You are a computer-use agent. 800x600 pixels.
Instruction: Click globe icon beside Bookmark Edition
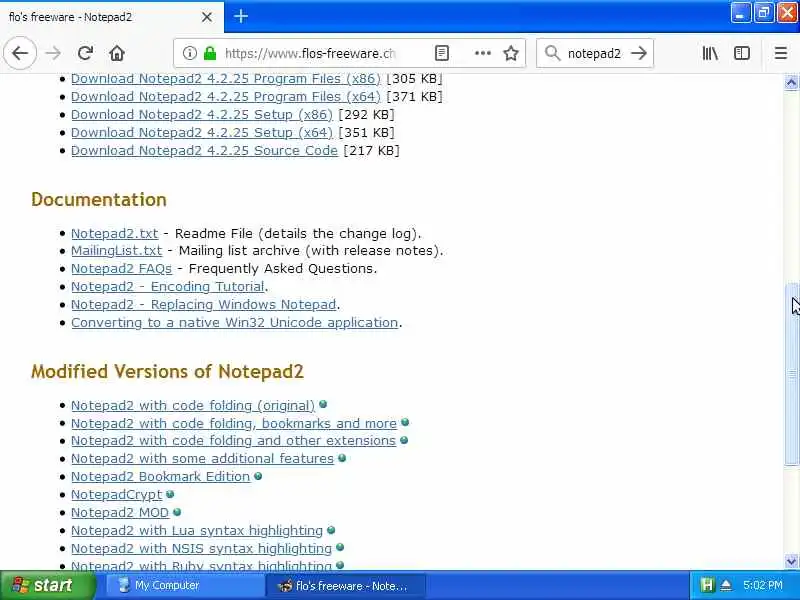tap(258, 476)
